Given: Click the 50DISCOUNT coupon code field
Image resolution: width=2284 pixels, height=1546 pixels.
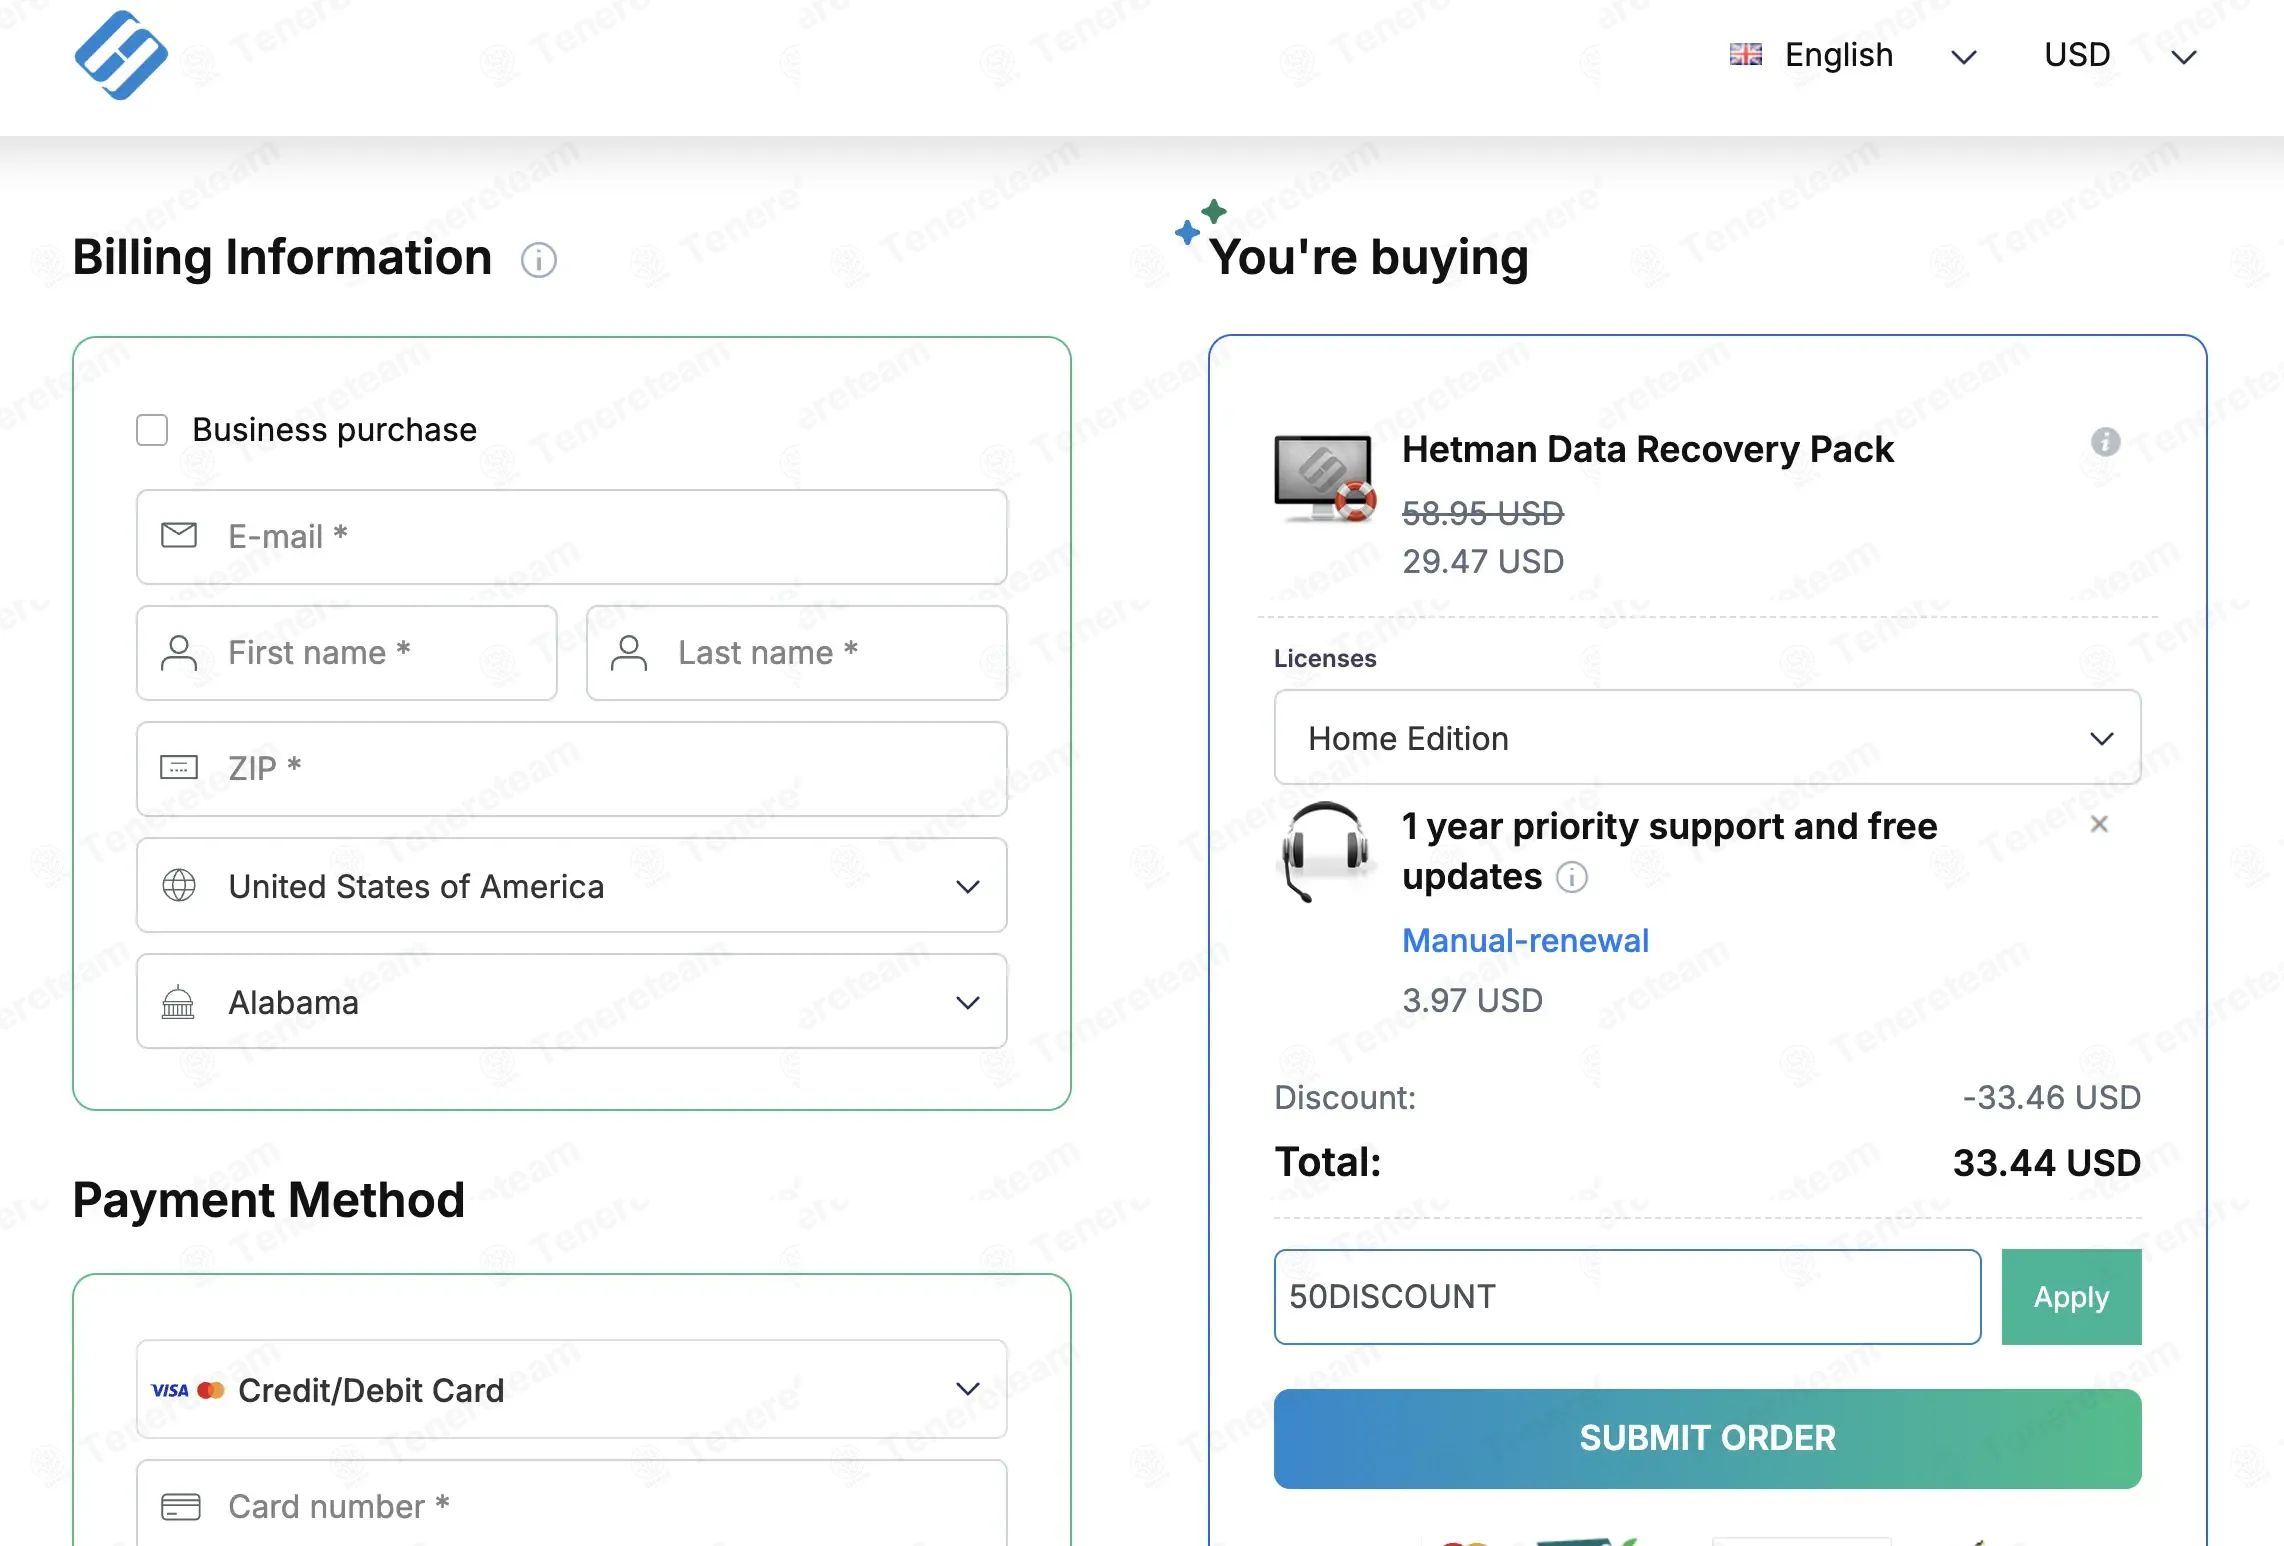Looking at the screenshot, I should point(1627,1297).
